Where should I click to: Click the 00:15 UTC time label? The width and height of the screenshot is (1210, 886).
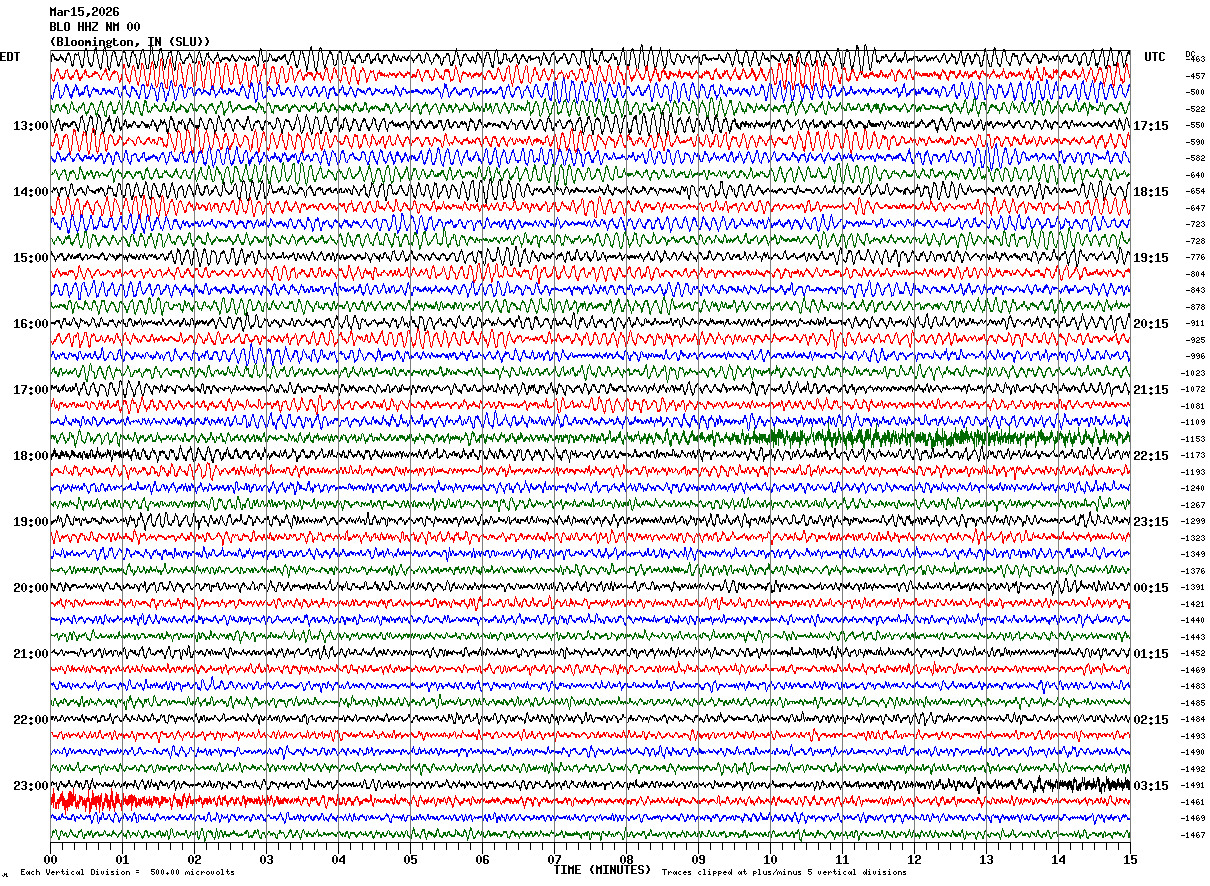pos(1151,588)
